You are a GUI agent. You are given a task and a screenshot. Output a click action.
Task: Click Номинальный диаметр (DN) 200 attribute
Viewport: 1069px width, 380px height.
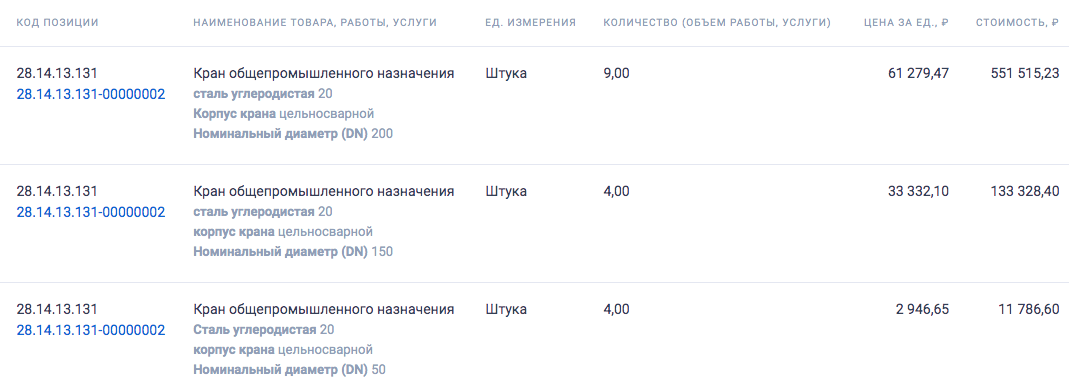tap(293, 134)
